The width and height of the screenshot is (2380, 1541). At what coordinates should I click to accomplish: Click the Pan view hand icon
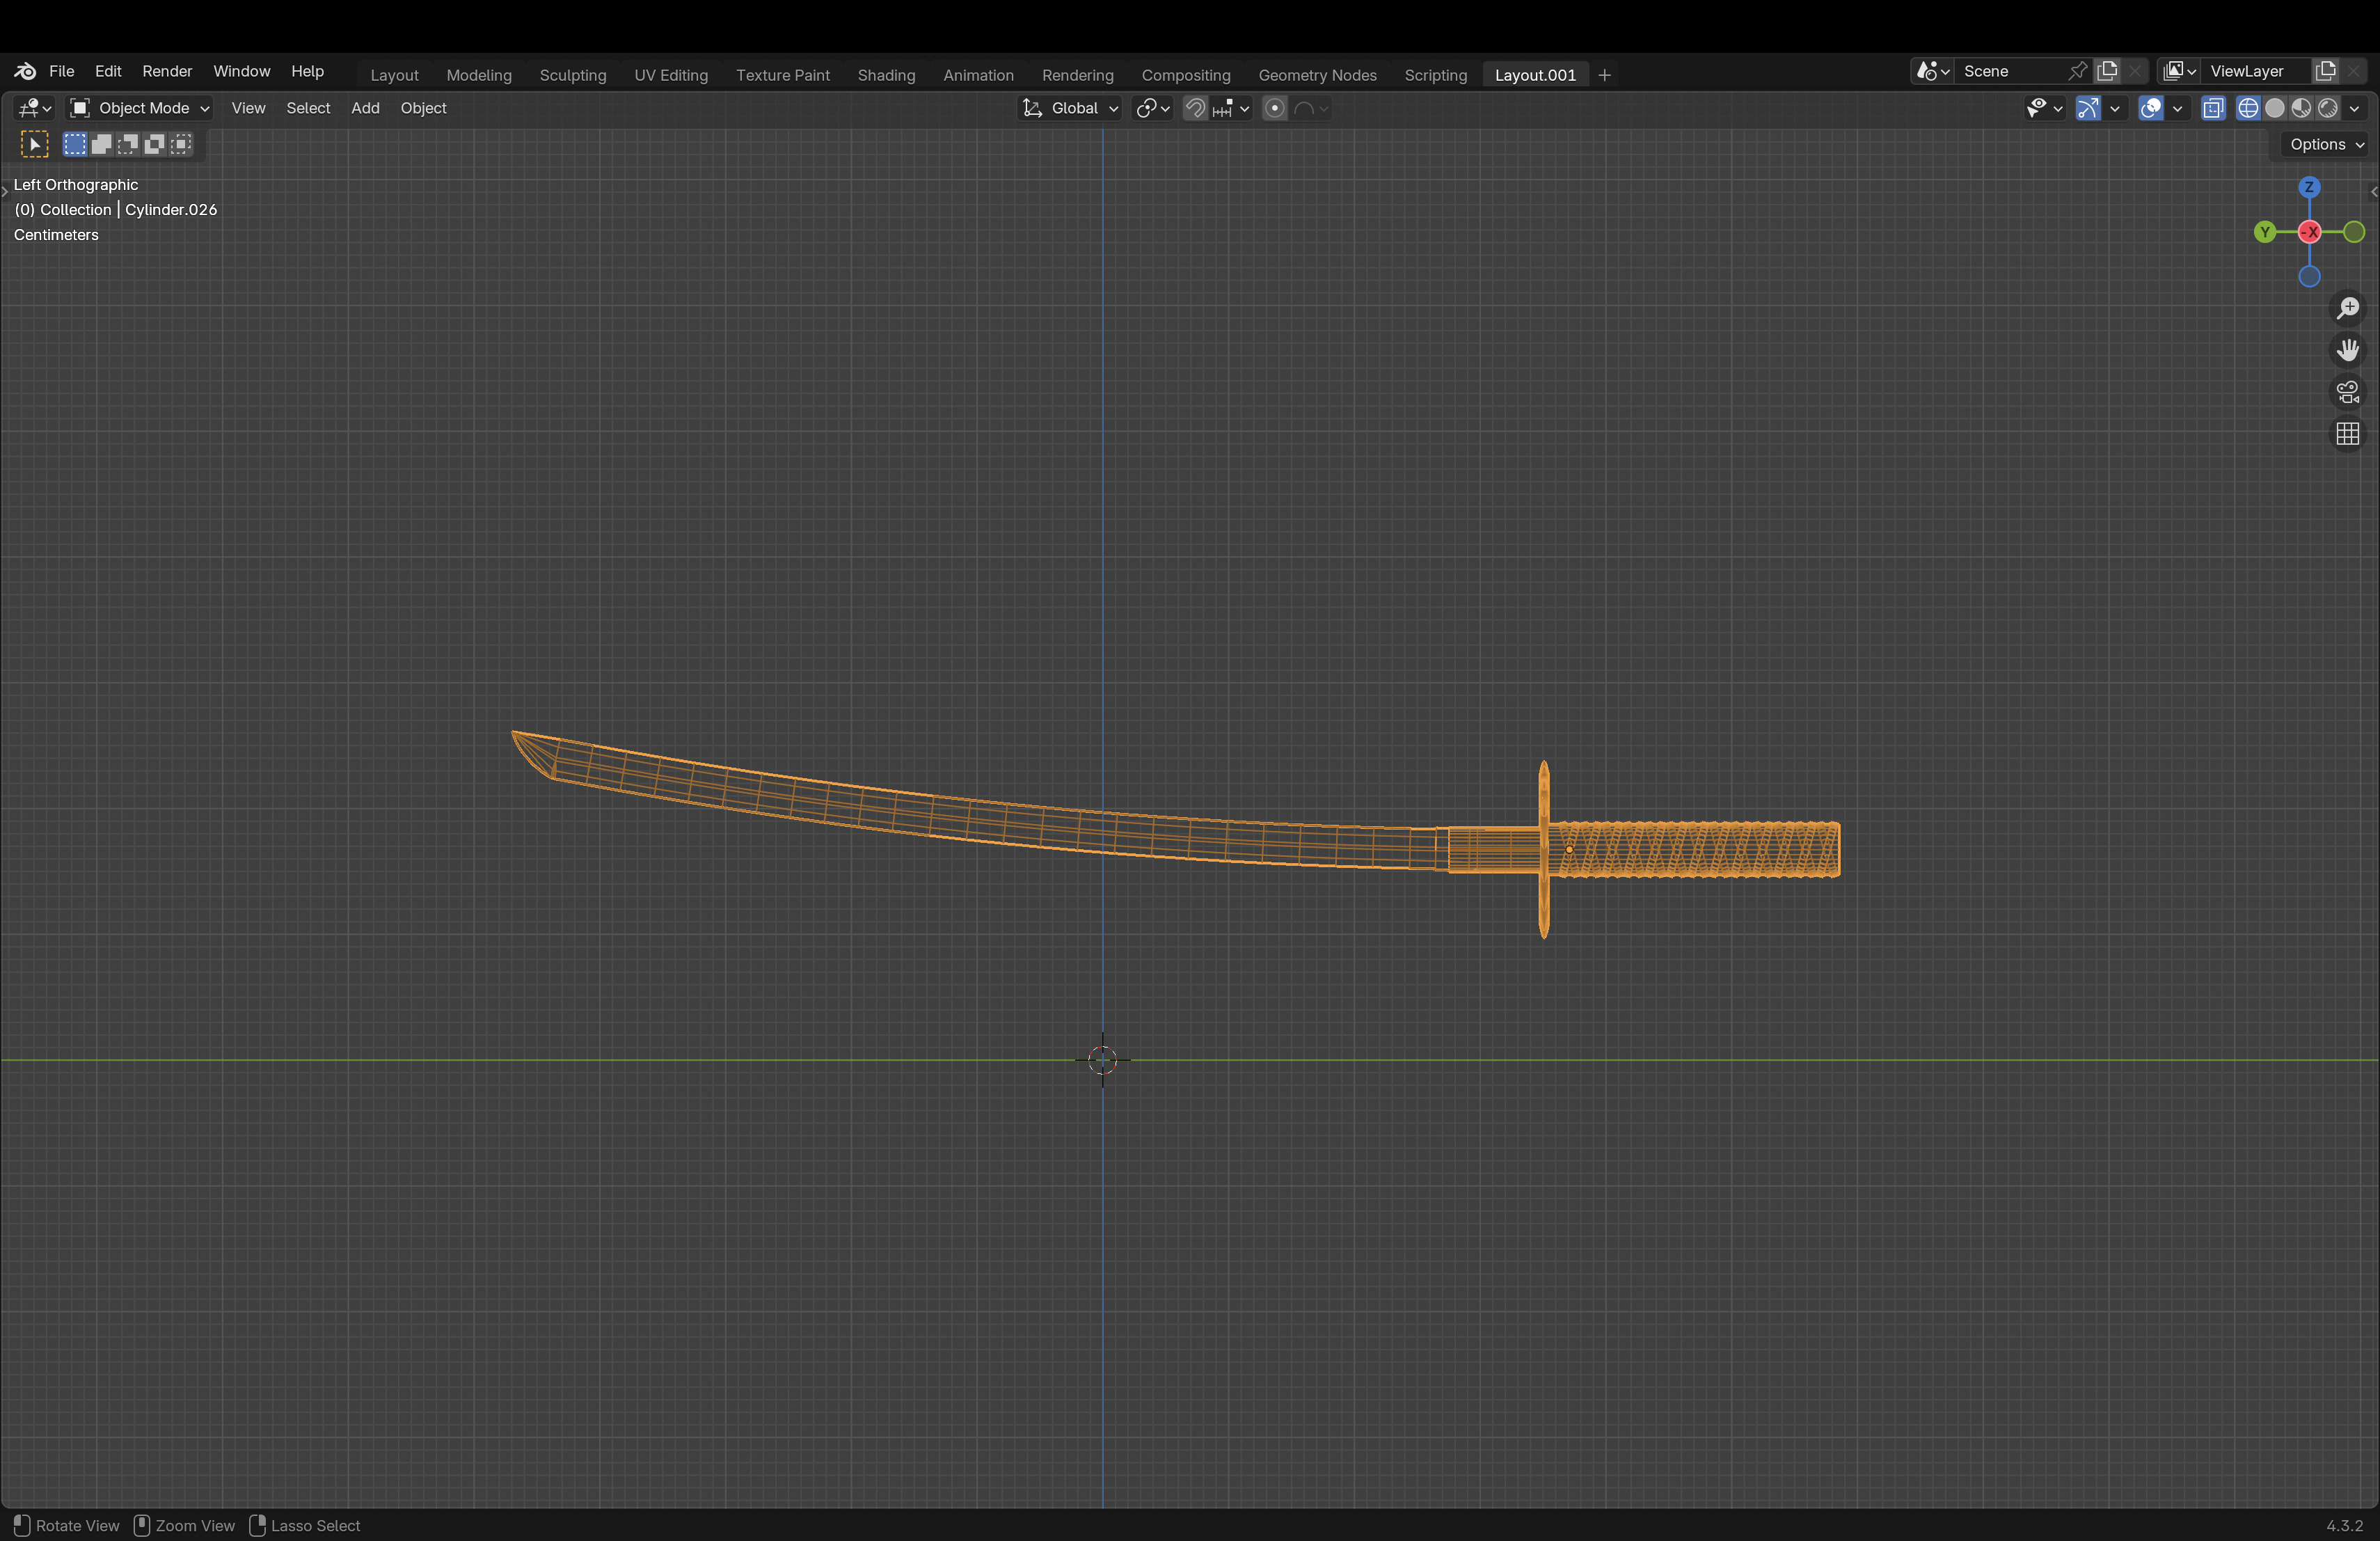[x=2347, y=350]
